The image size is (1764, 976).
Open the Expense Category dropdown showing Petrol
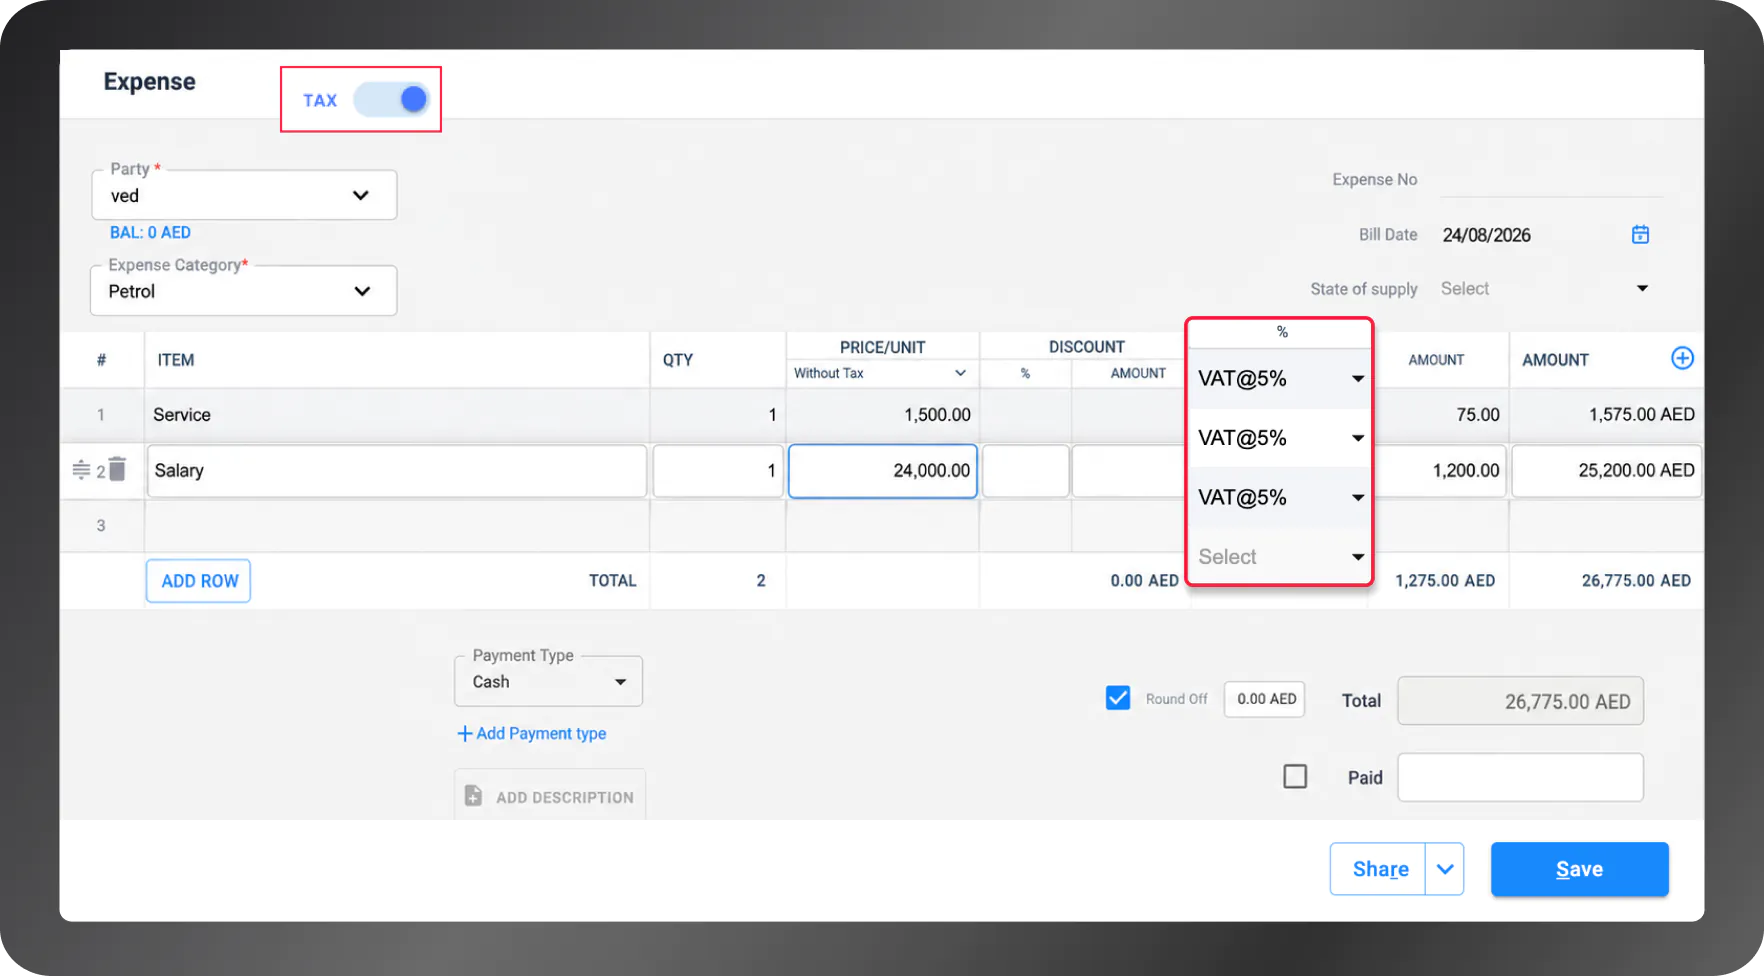coord(244,291)
